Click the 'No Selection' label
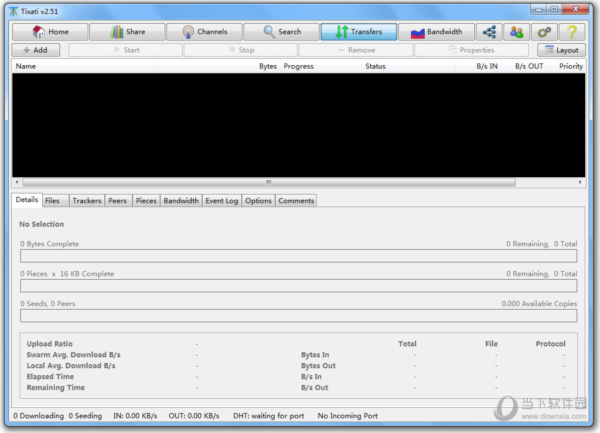Image resolution: width=600 pixels, height=433 pixels. 42,224
